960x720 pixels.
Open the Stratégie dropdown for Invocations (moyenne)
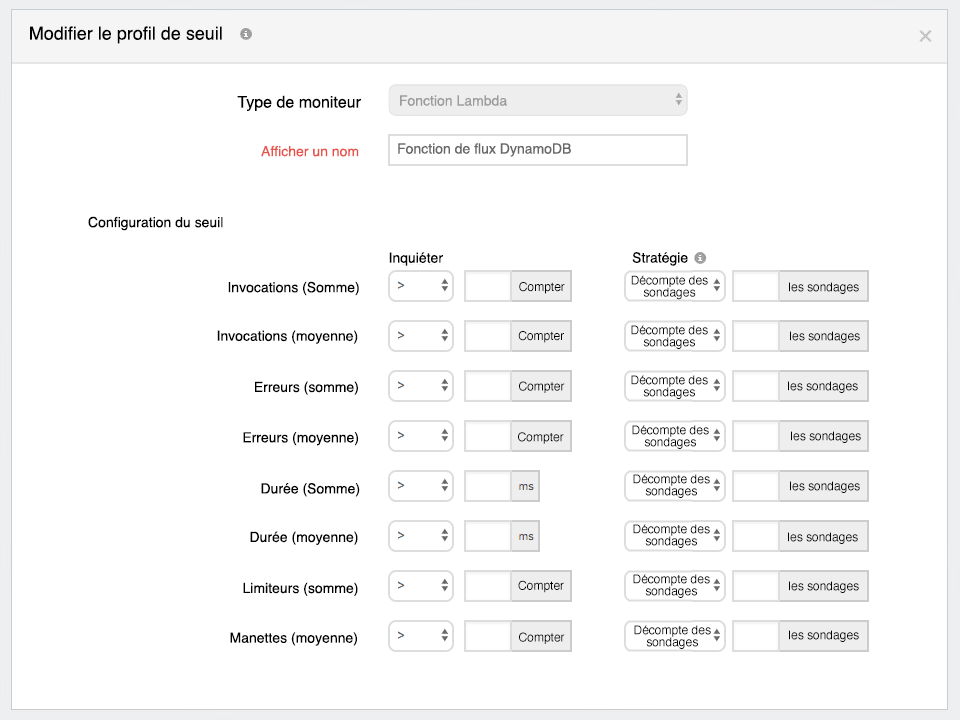(673, 335)
